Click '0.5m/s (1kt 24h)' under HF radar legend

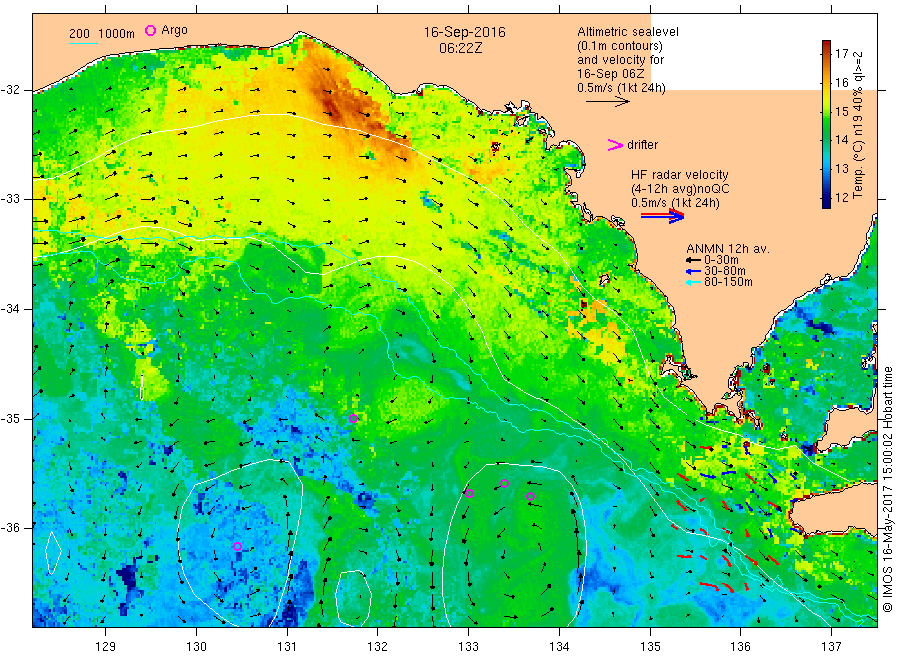[x=676, y=203]
